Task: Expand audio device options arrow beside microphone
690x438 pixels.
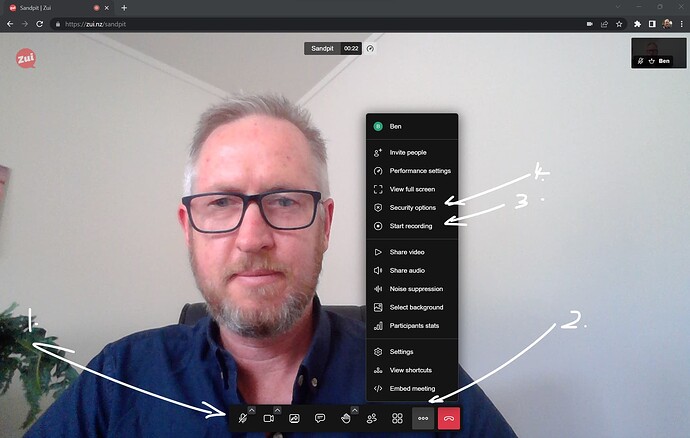Action: (252, 410)
